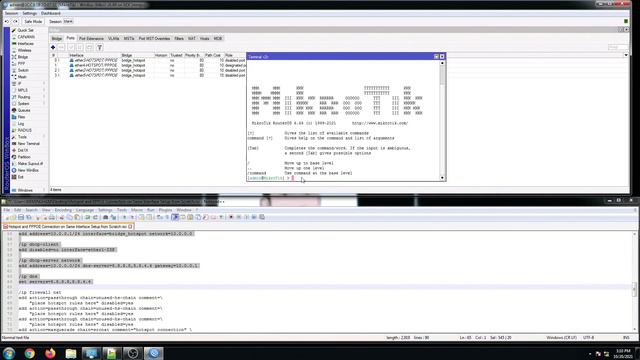The height and width of the screenshot is (360, 640).
Task: Open column dropdown arrow at table right edge
Action: coord(626,55)
